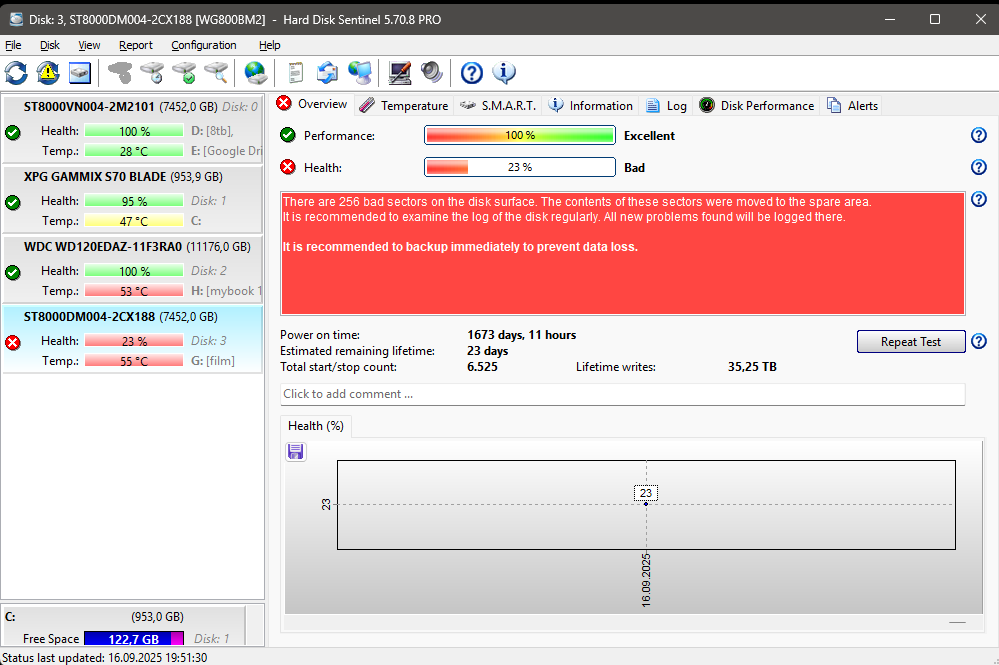
Task: Switch to the Log tab
Action: (666, 106)
